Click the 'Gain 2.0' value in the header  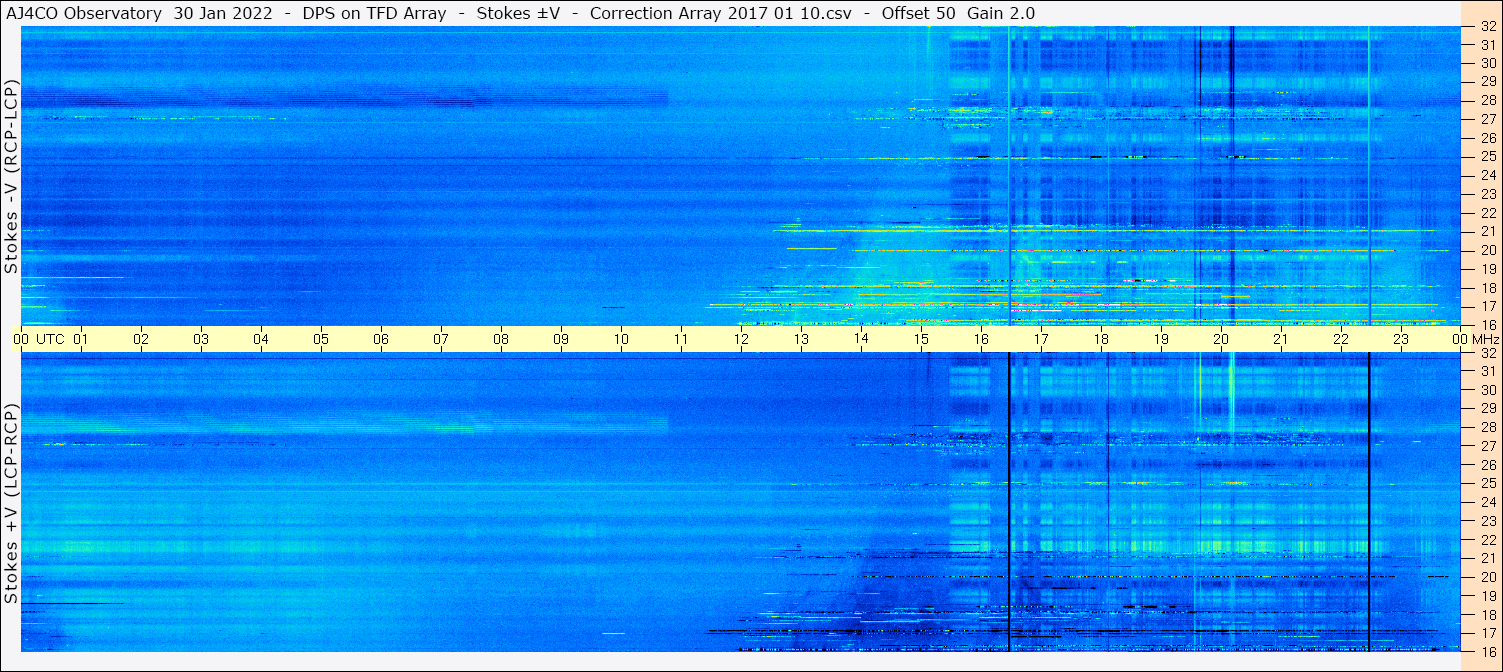tap(1001, 13)
